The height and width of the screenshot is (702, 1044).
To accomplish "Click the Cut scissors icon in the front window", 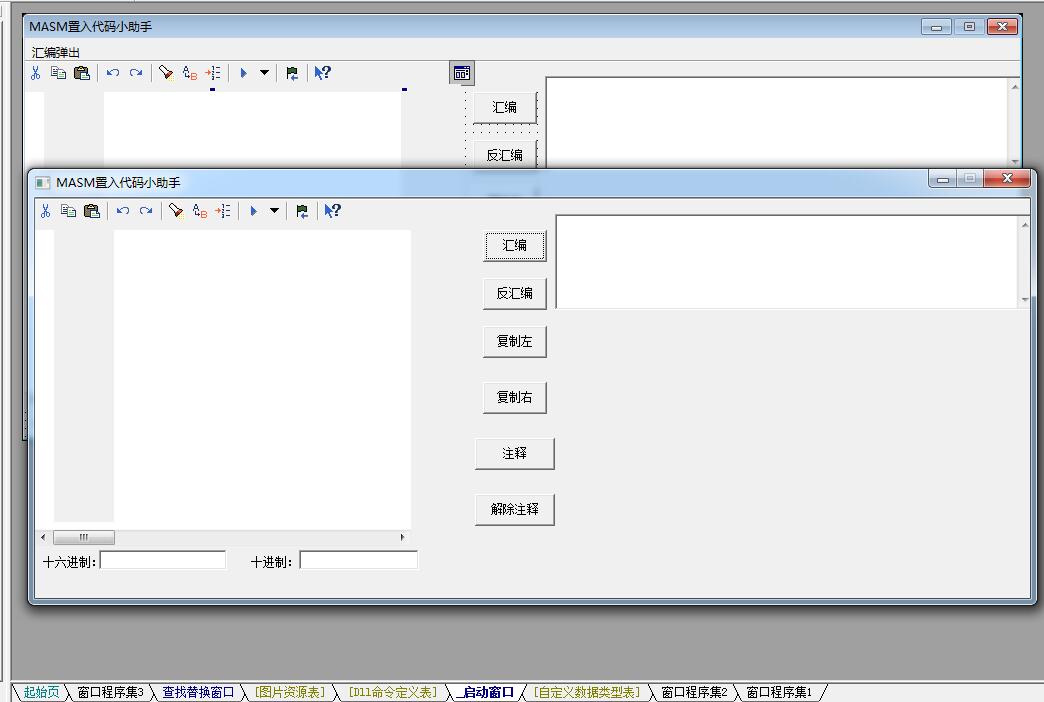I will click(x=45, y=211).
